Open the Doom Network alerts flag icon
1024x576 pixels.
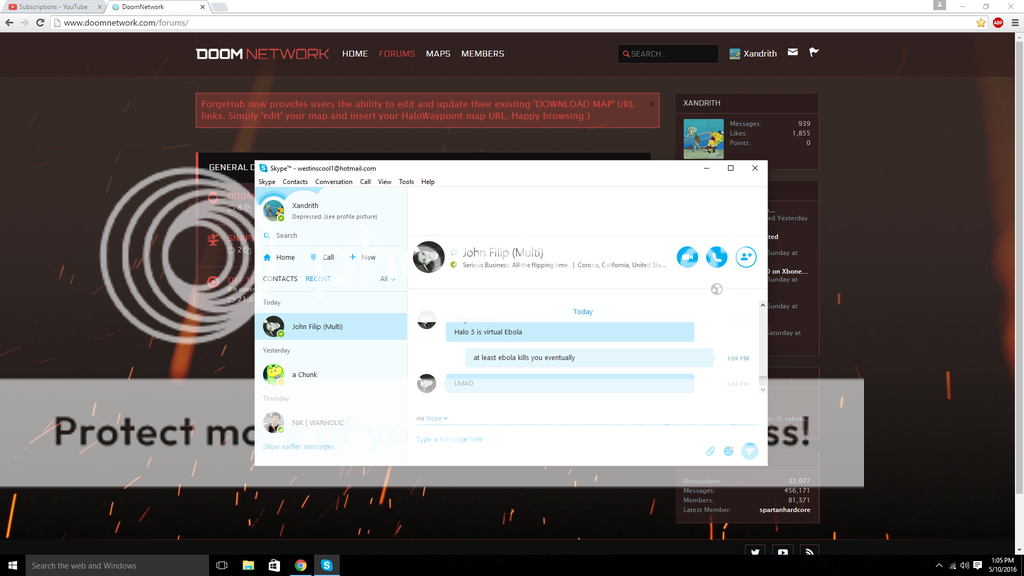[x=814, y=52]
